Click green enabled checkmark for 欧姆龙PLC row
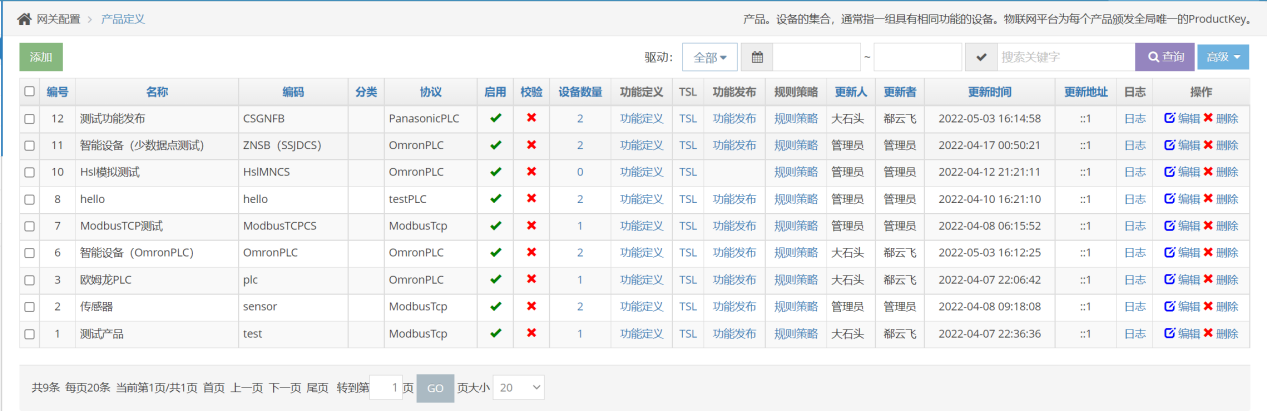This screenshot has width=1267, height=411. click(495, 280)
